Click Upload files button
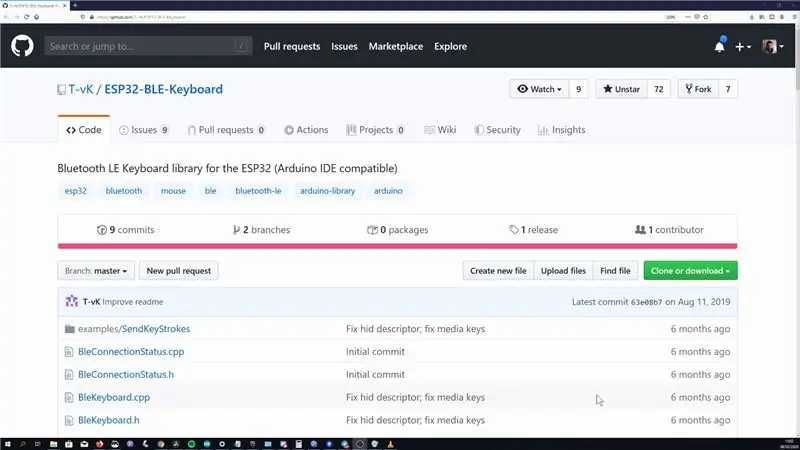The width and height of the screenshot is (800, 450). pyautogui.click(x=563, y=270)
